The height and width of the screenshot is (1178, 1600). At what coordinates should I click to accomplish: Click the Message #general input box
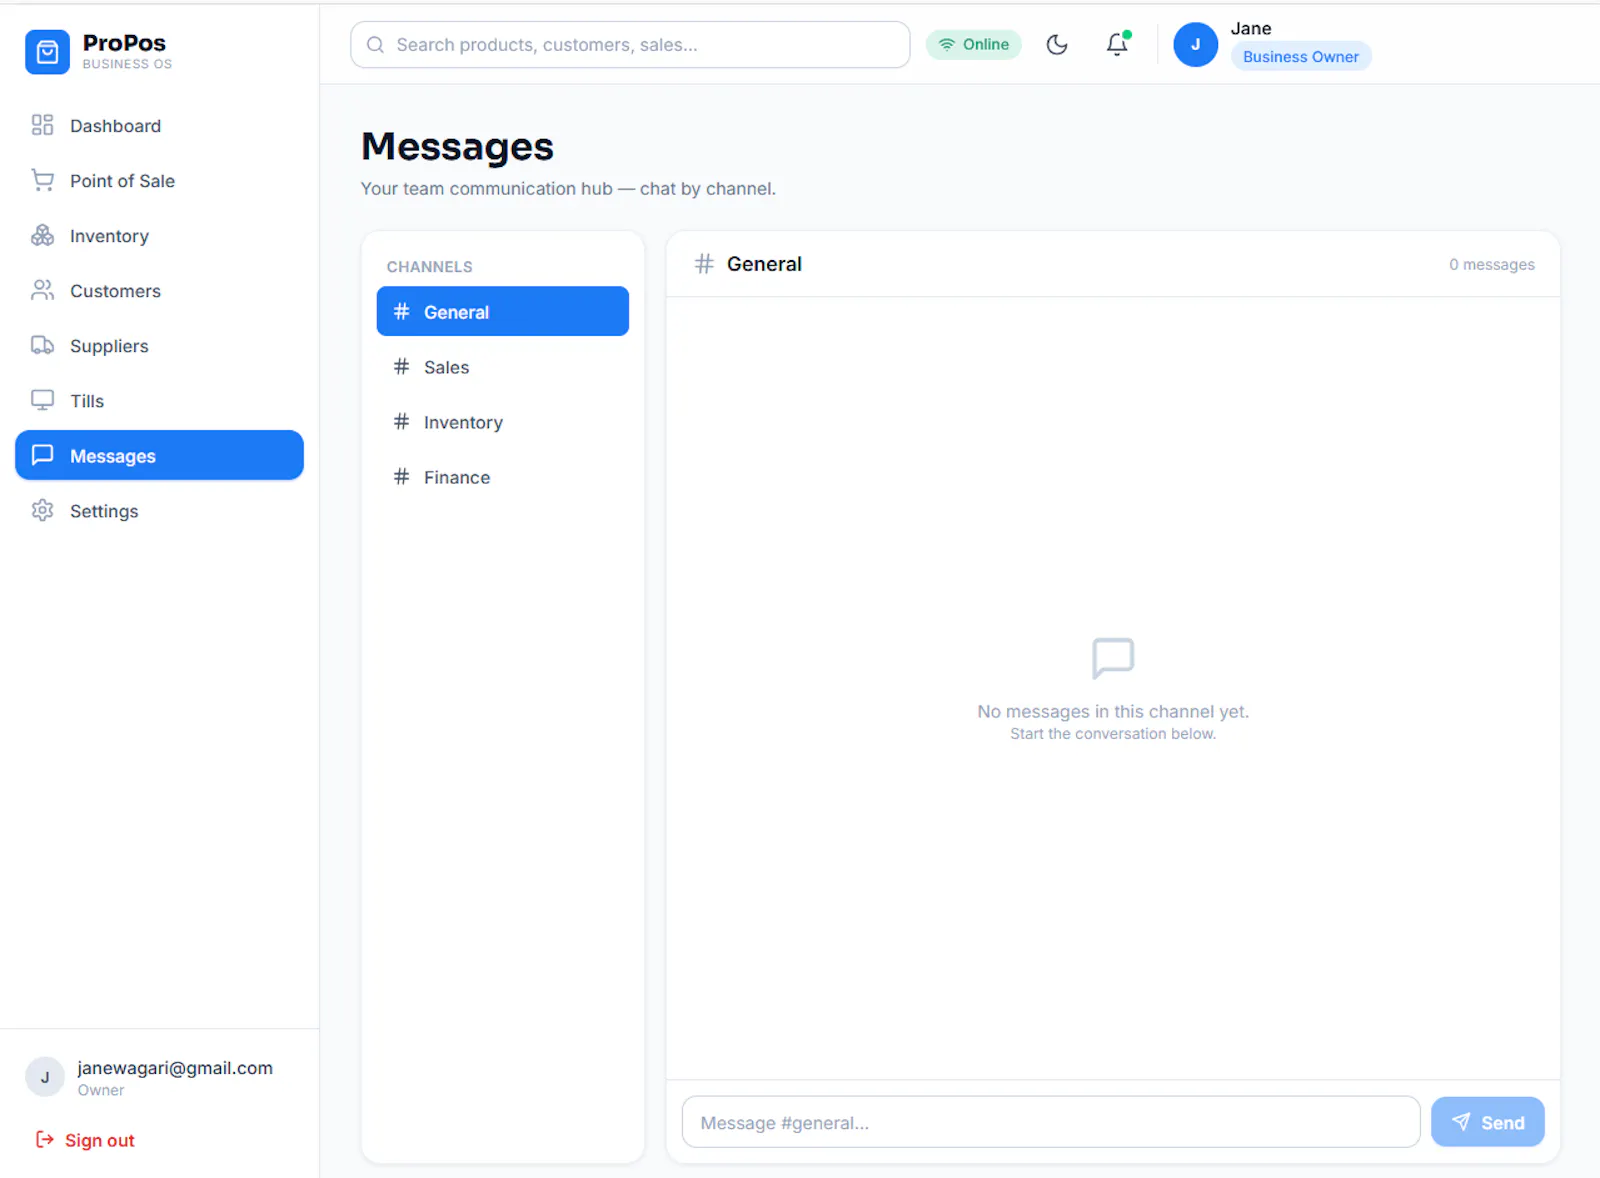[1051, 1122]
